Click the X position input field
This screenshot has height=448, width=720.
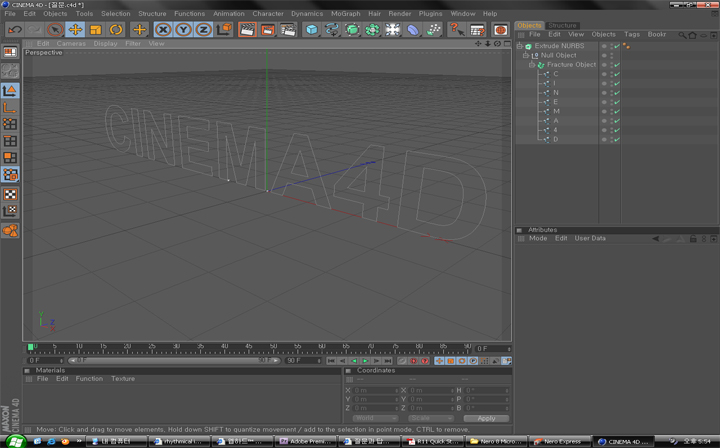tap(376, 390)
